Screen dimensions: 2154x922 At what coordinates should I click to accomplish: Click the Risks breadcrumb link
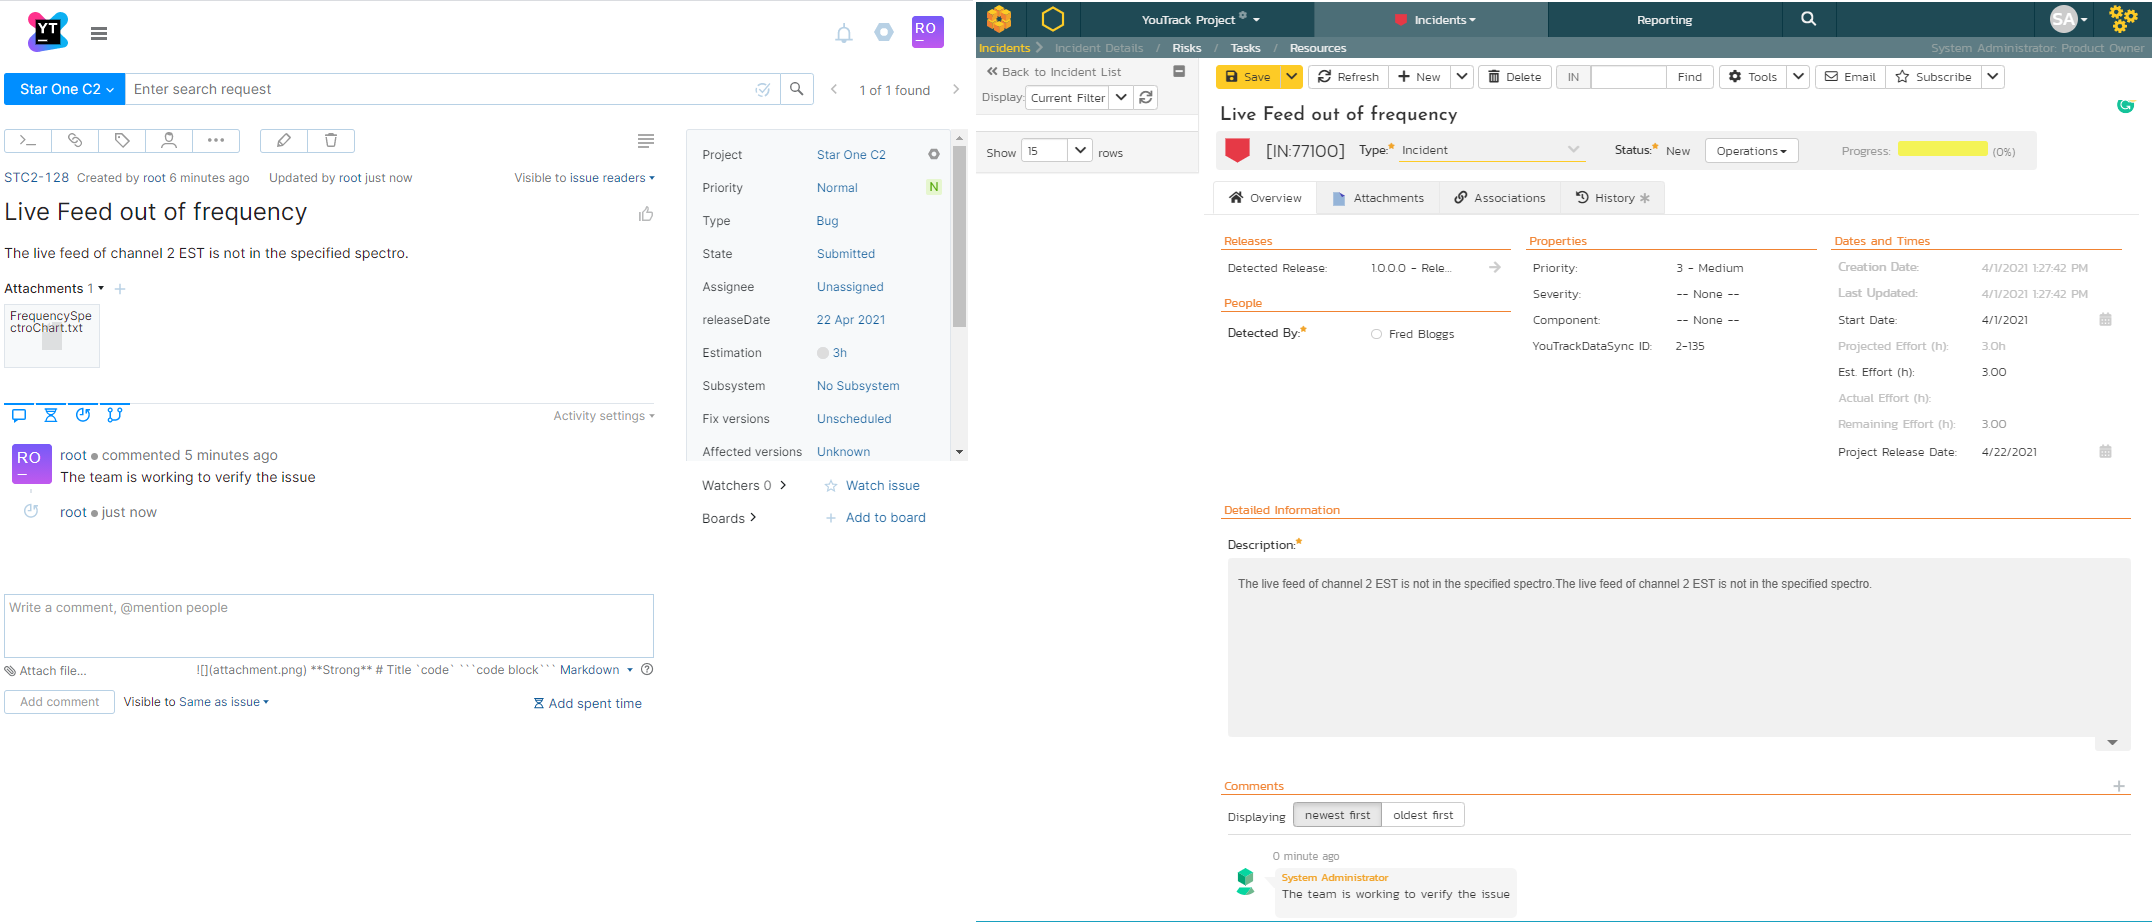point(1186,48)
